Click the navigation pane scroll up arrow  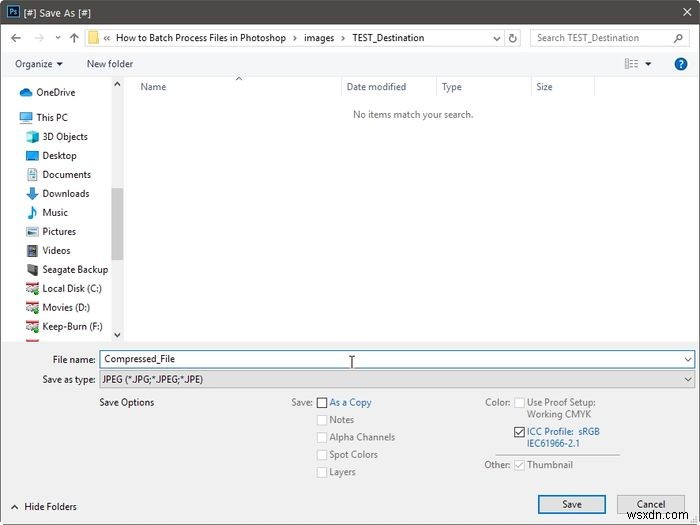click(117, 84)
